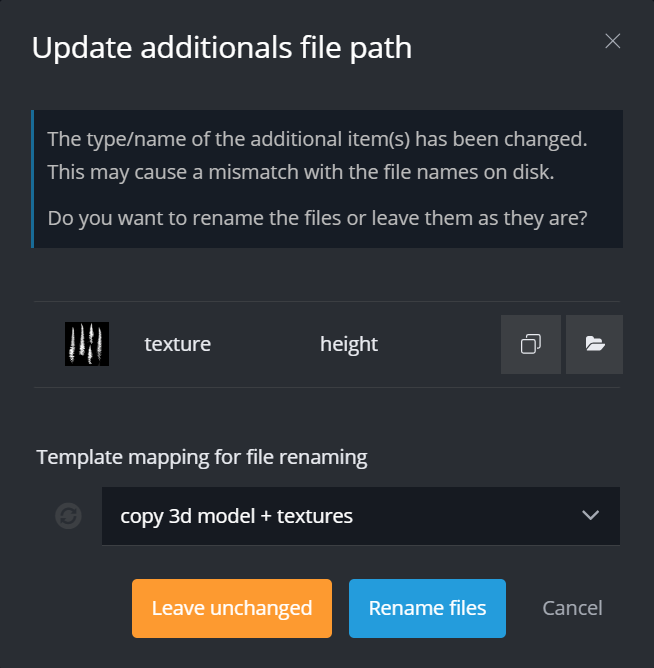Click the tree texture thumbnail
The height and width of the screenshot is (668, 654).
(x=87, y=344)
